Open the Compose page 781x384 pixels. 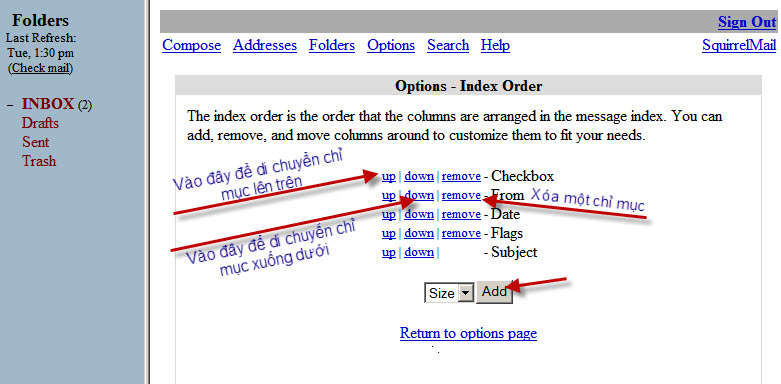coord(192,45)
